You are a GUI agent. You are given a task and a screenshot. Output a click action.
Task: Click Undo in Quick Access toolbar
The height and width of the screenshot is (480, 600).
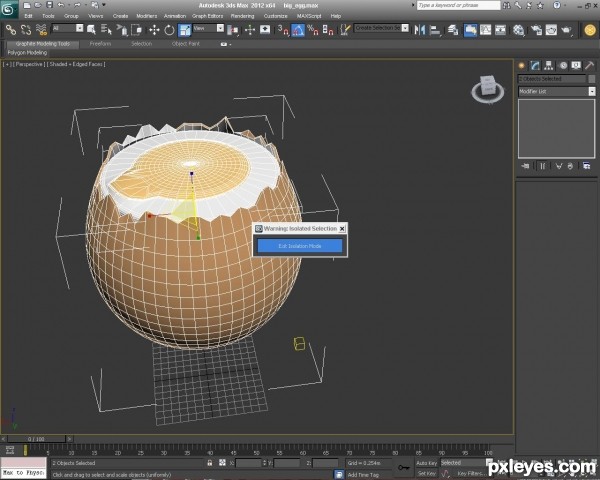coord(61,5)
